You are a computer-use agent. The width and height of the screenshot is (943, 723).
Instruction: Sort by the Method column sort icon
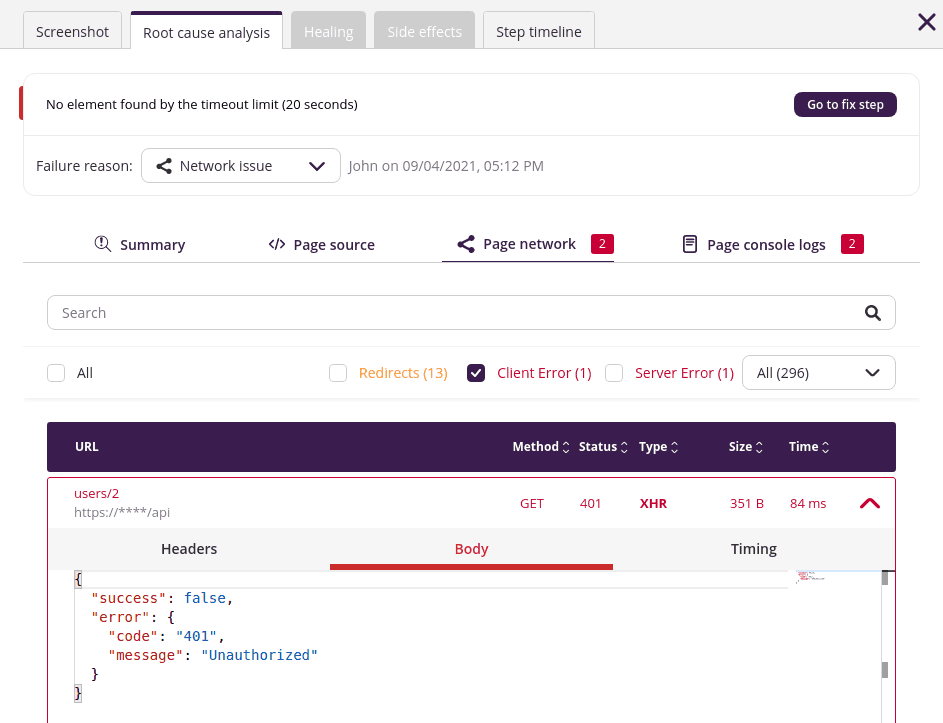565,447
